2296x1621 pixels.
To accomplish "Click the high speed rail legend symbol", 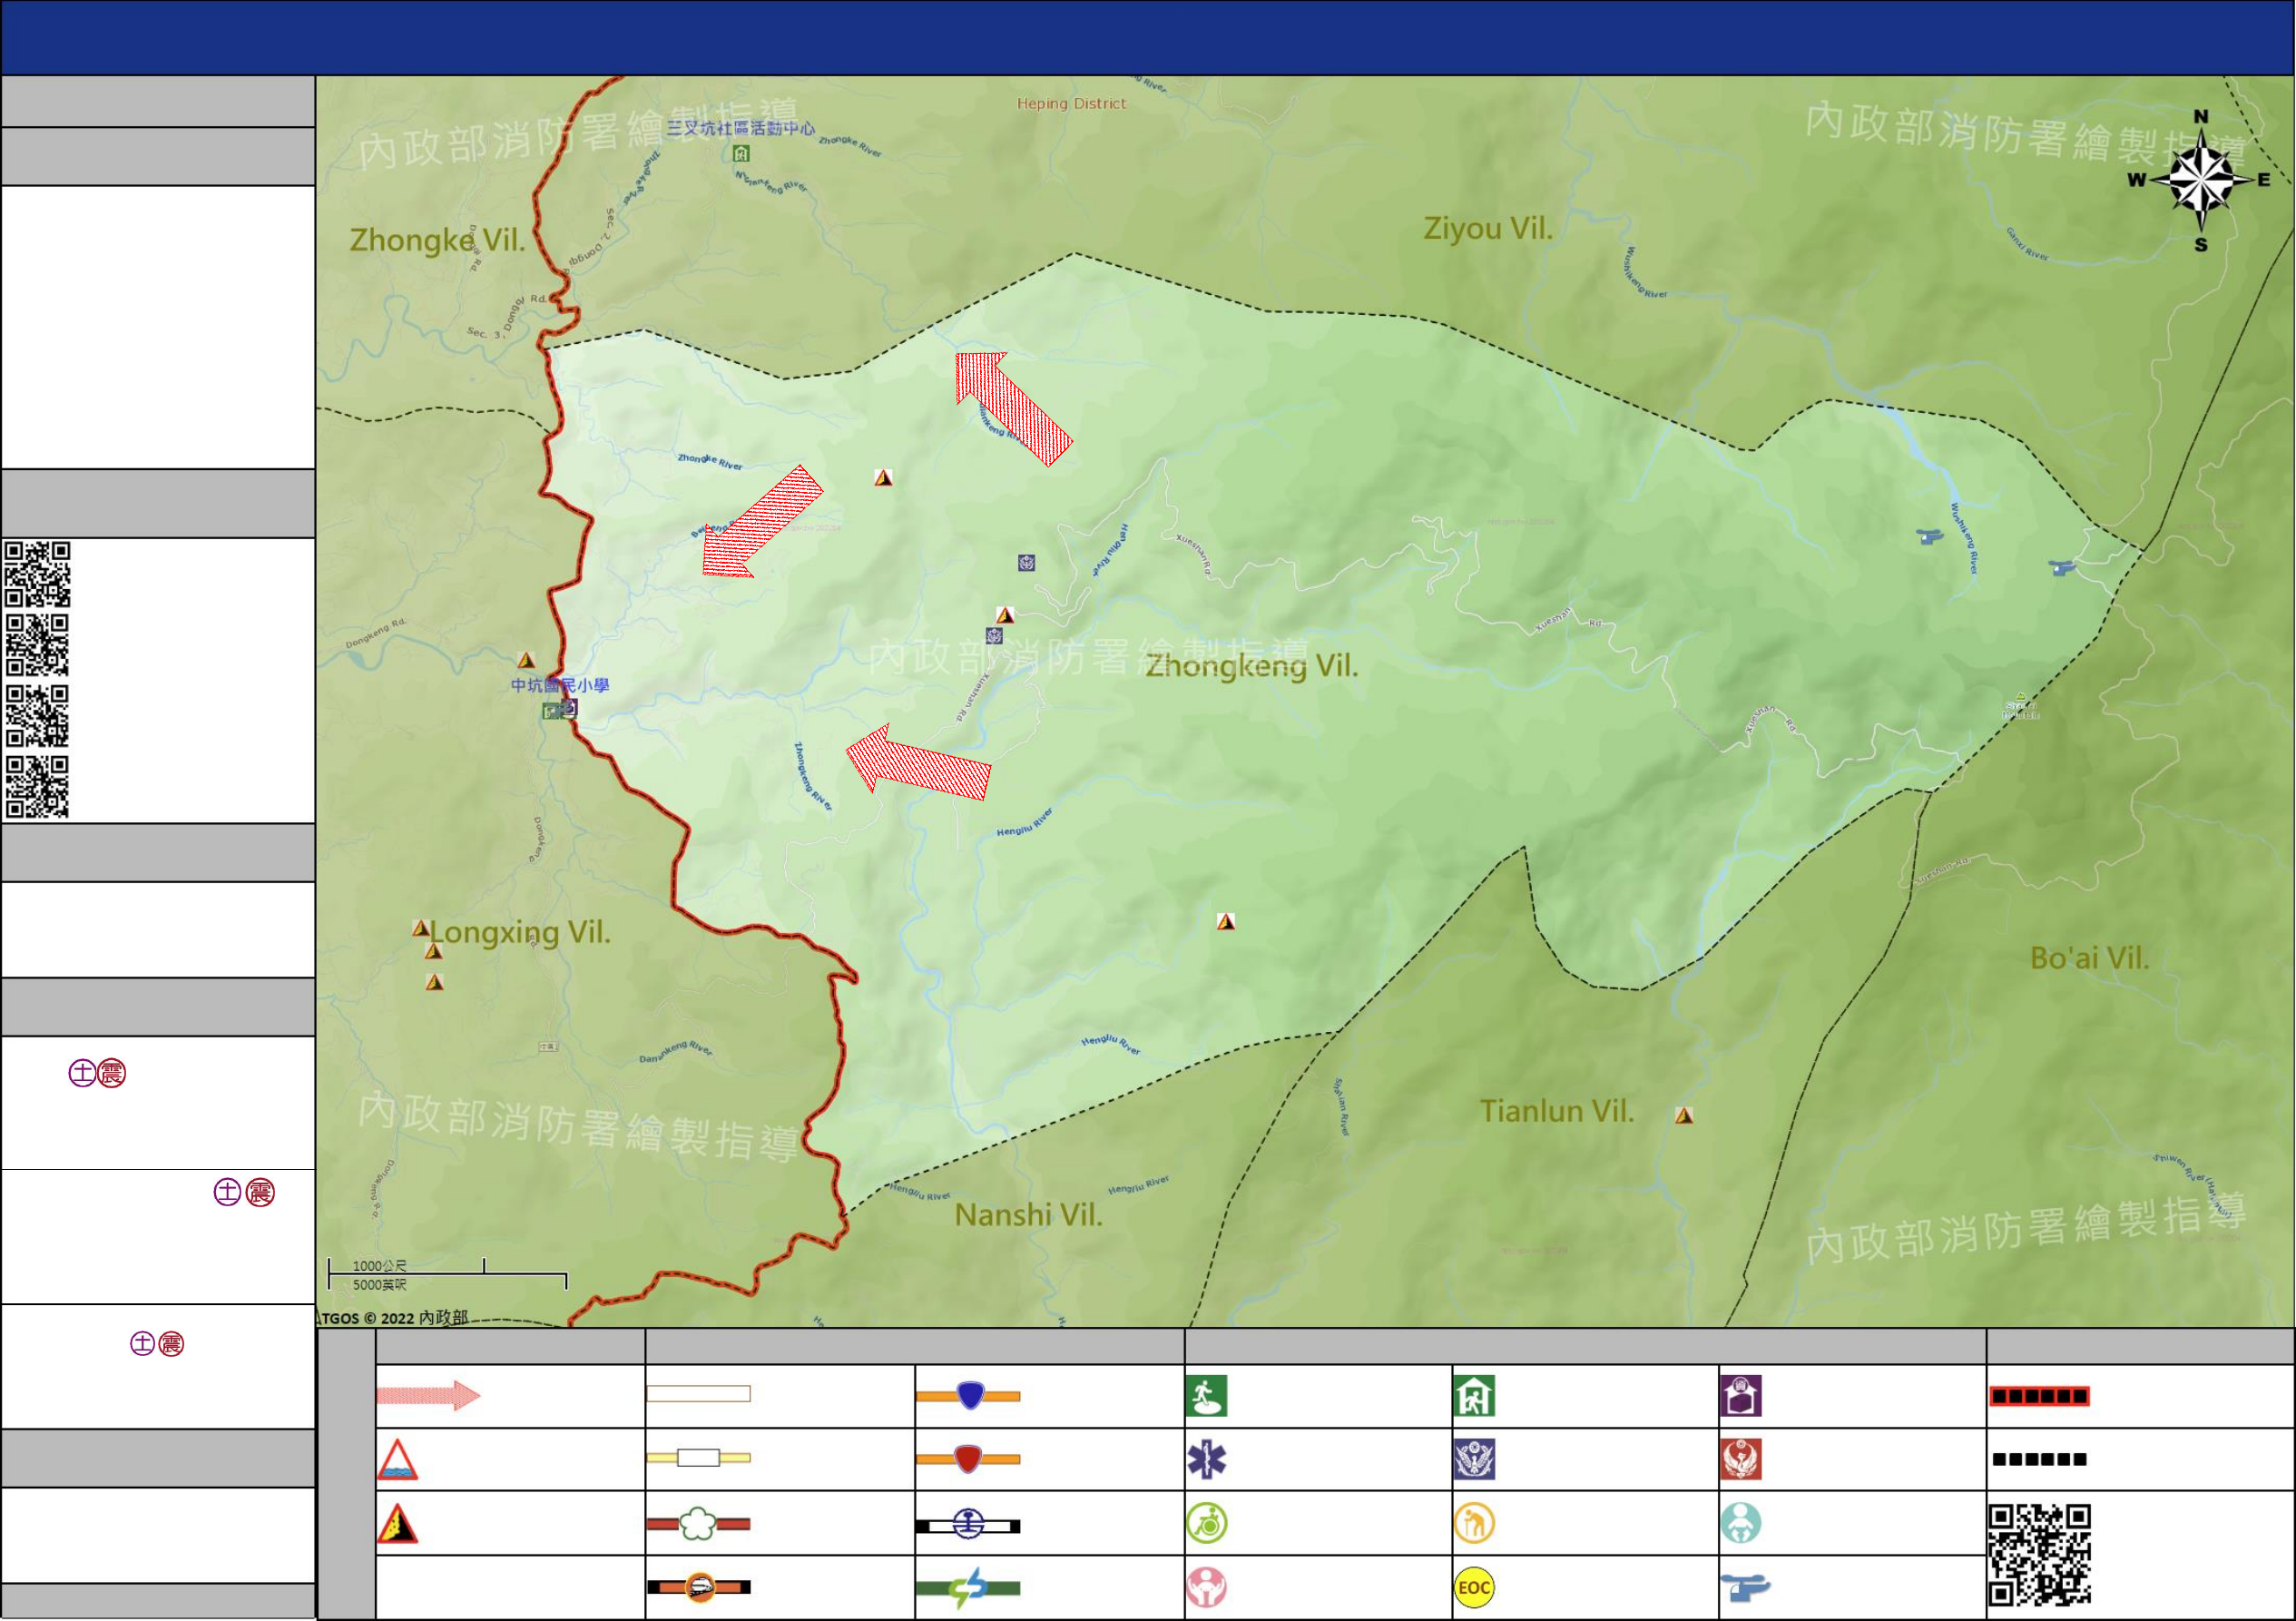I will coord(698,1587).
